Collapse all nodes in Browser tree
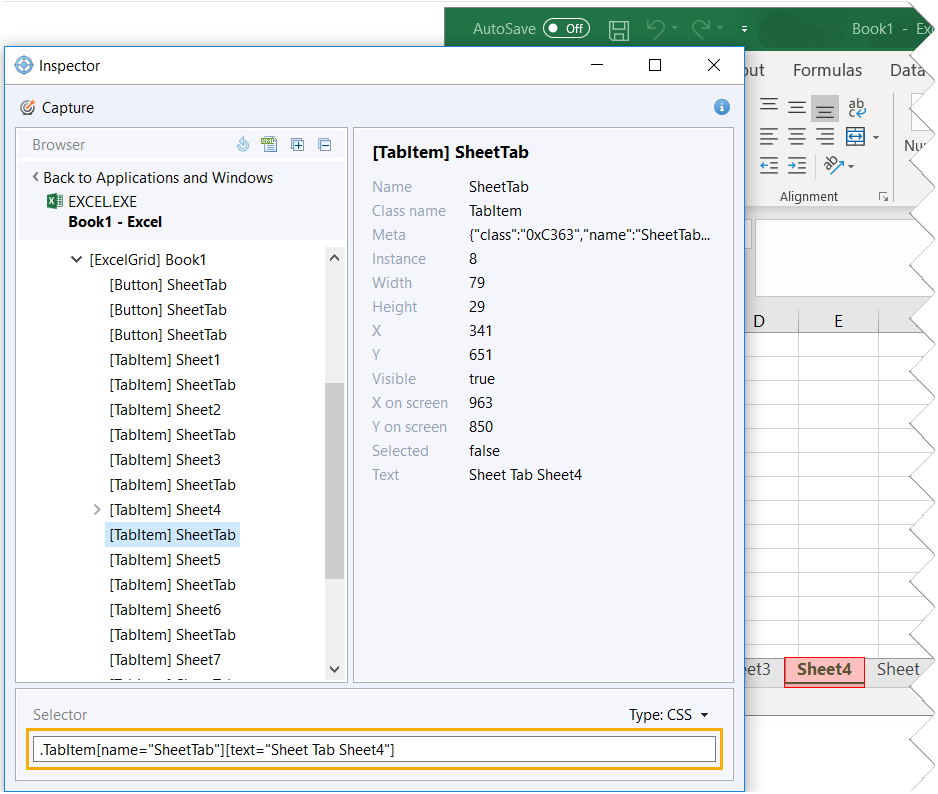The width and height of the screenshot is (938, 794). (324, 144)
